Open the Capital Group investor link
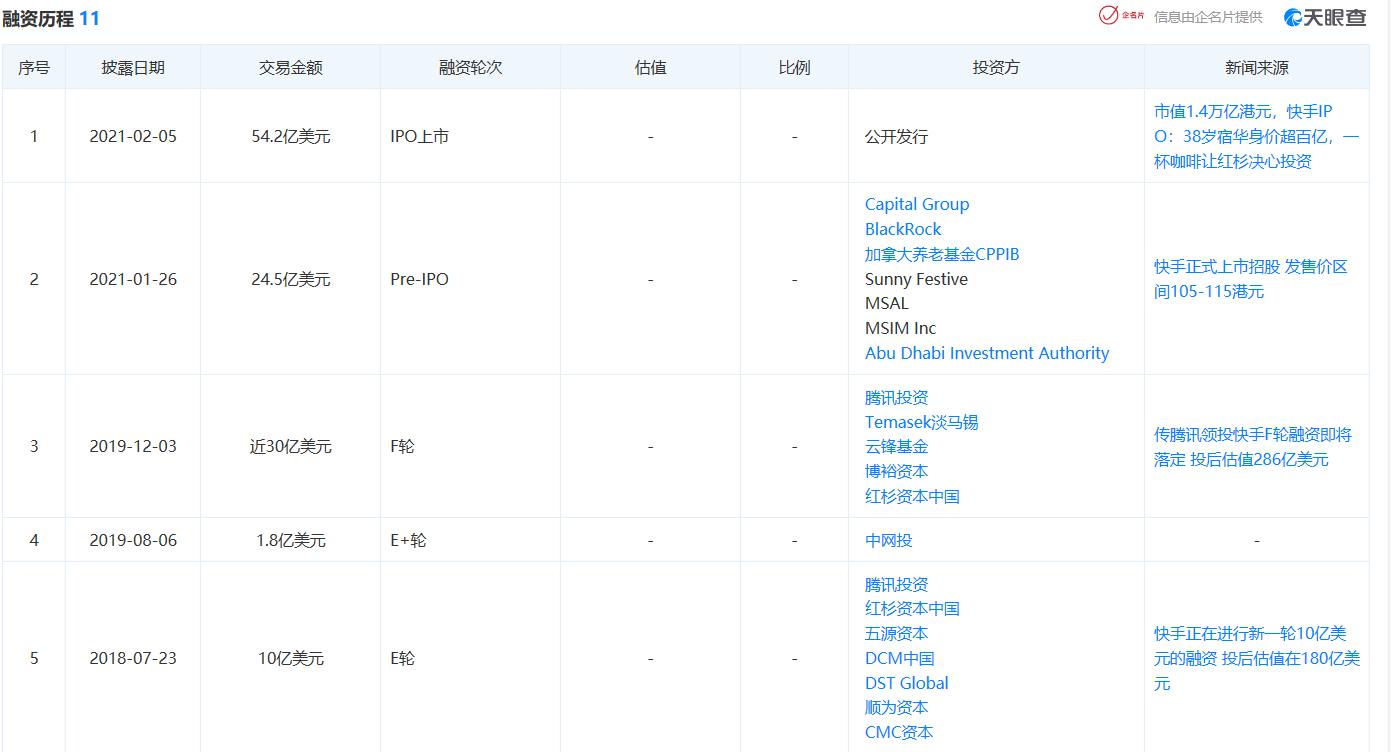 pos(917,204)
